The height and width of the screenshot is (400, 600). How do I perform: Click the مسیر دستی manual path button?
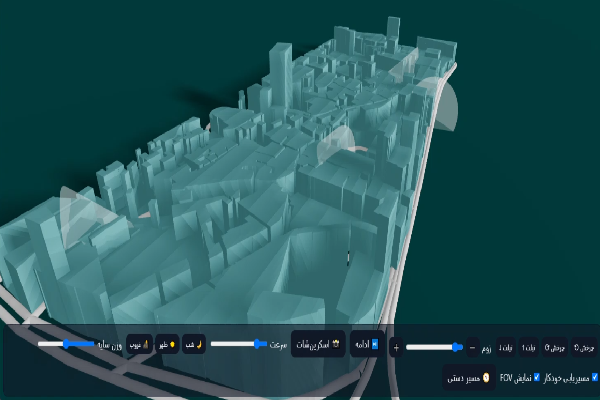469,377
